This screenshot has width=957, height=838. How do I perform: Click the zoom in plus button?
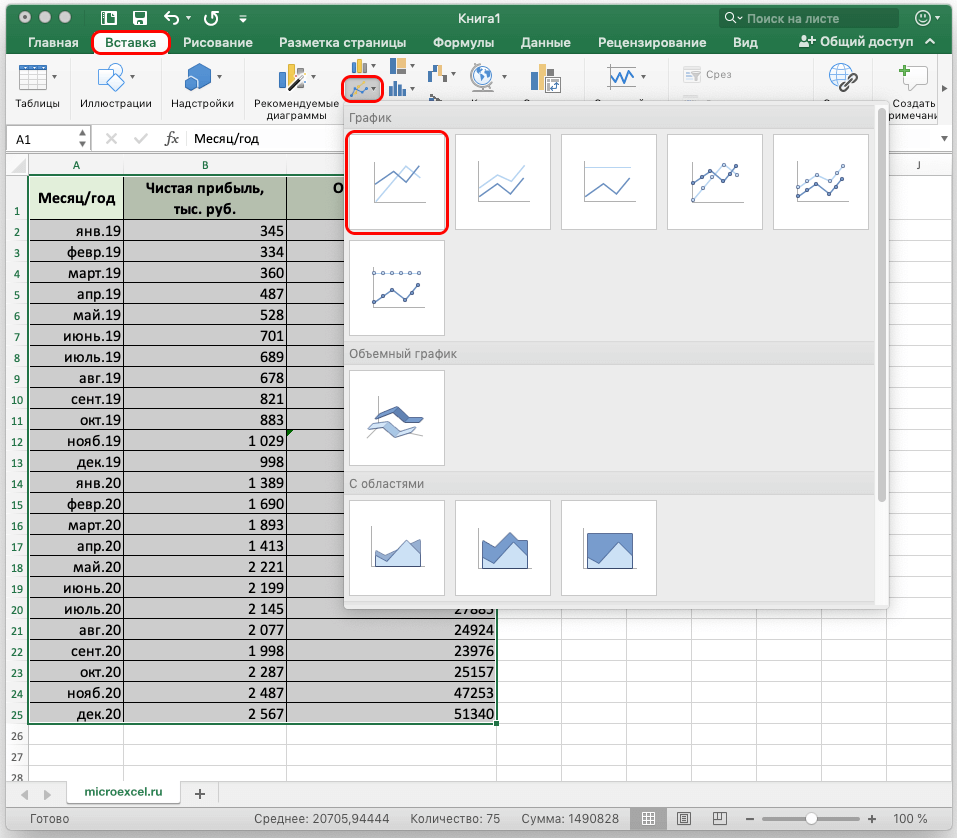point(872,819)
